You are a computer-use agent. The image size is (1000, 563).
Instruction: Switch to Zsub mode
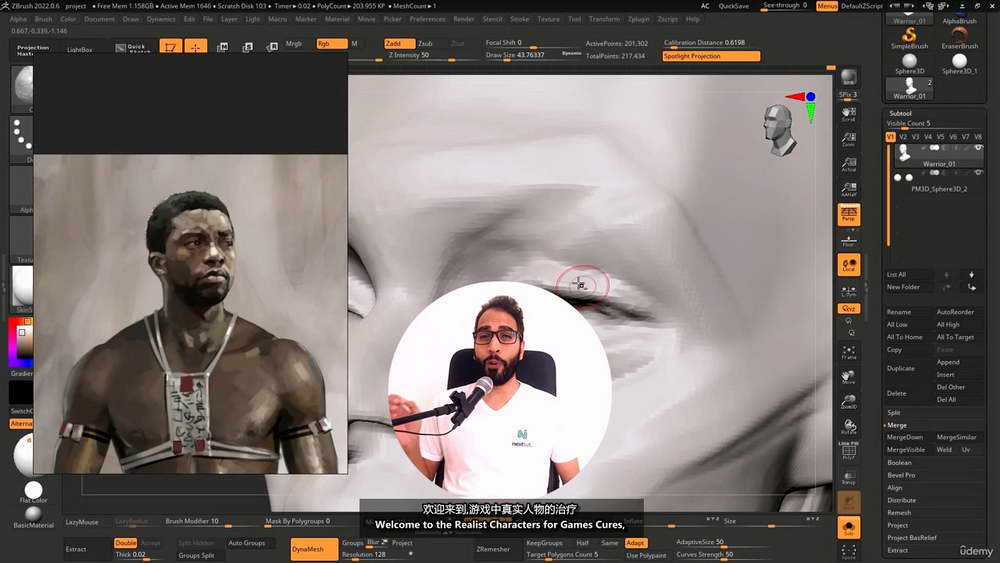pyautogui.click(x=425, y=43)
